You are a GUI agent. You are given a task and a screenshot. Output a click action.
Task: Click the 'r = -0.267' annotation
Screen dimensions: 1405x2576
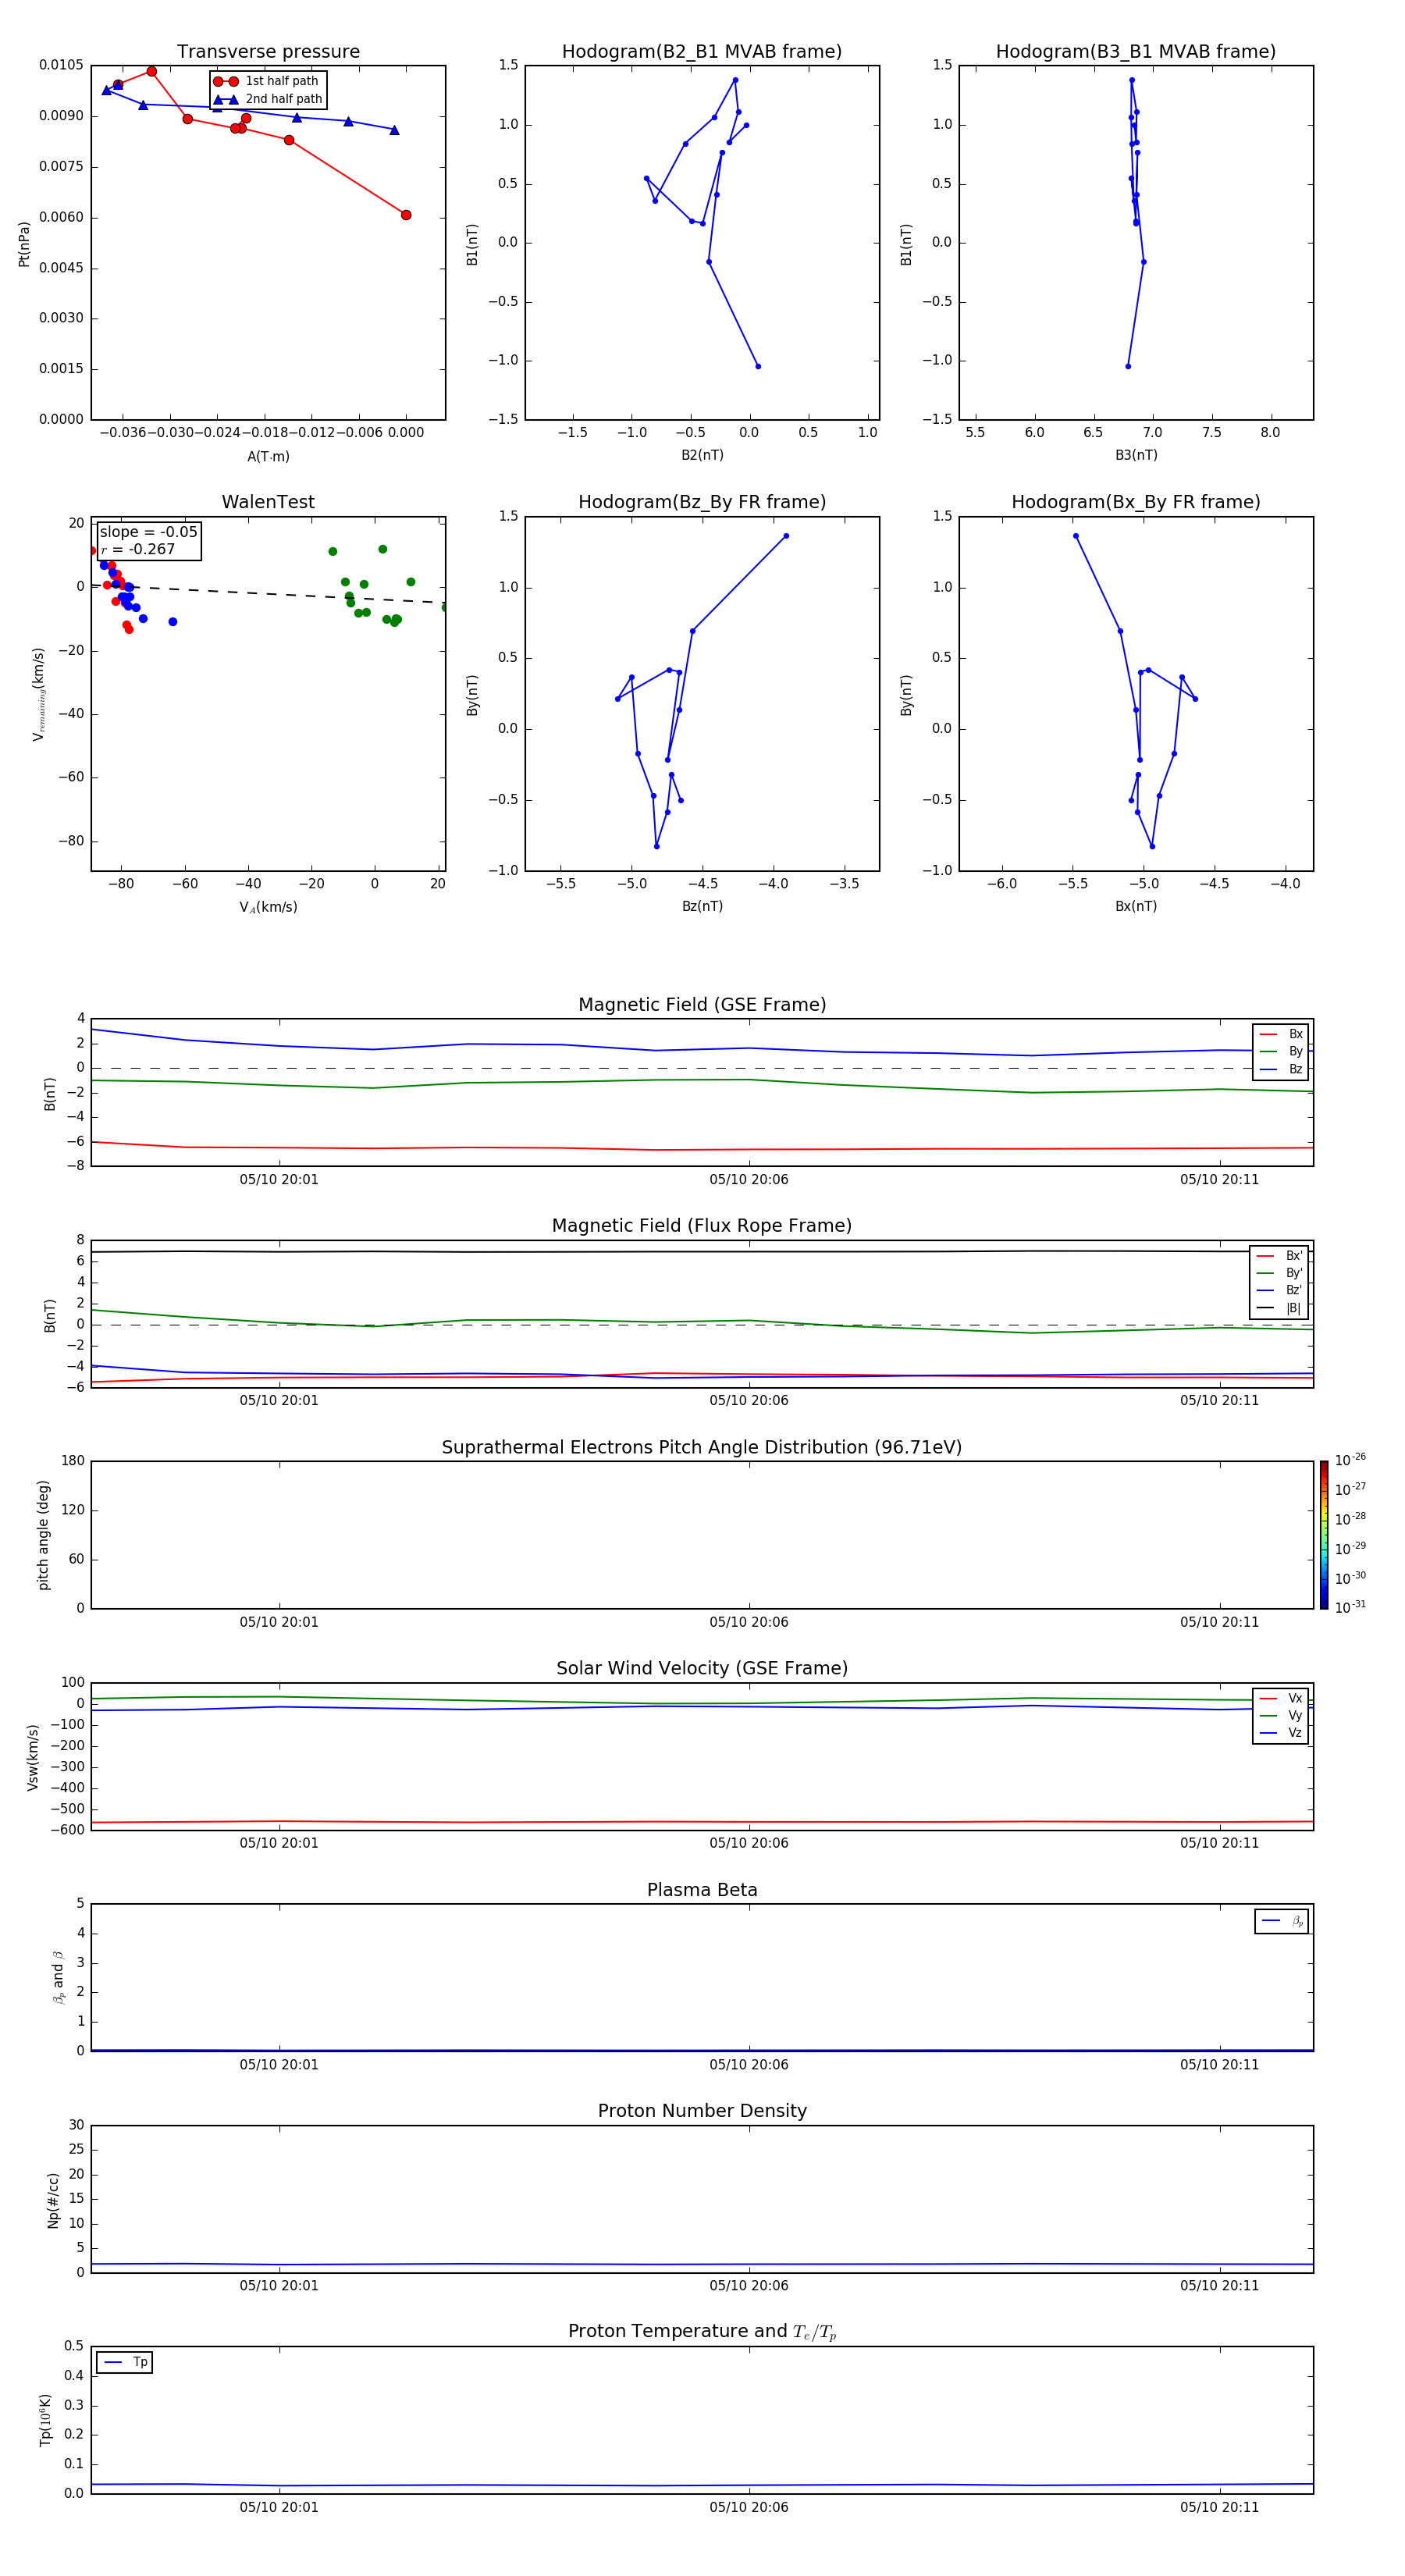(x=138, y=549)
